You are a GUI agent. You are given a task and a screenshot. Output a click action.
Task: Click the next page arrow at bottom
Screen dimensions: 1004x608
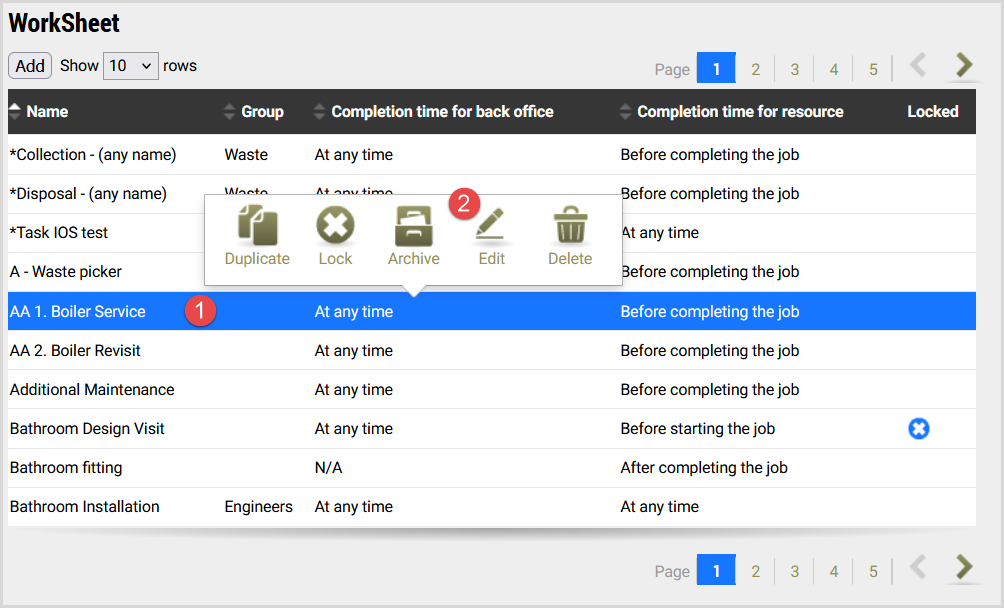point(964,567)
